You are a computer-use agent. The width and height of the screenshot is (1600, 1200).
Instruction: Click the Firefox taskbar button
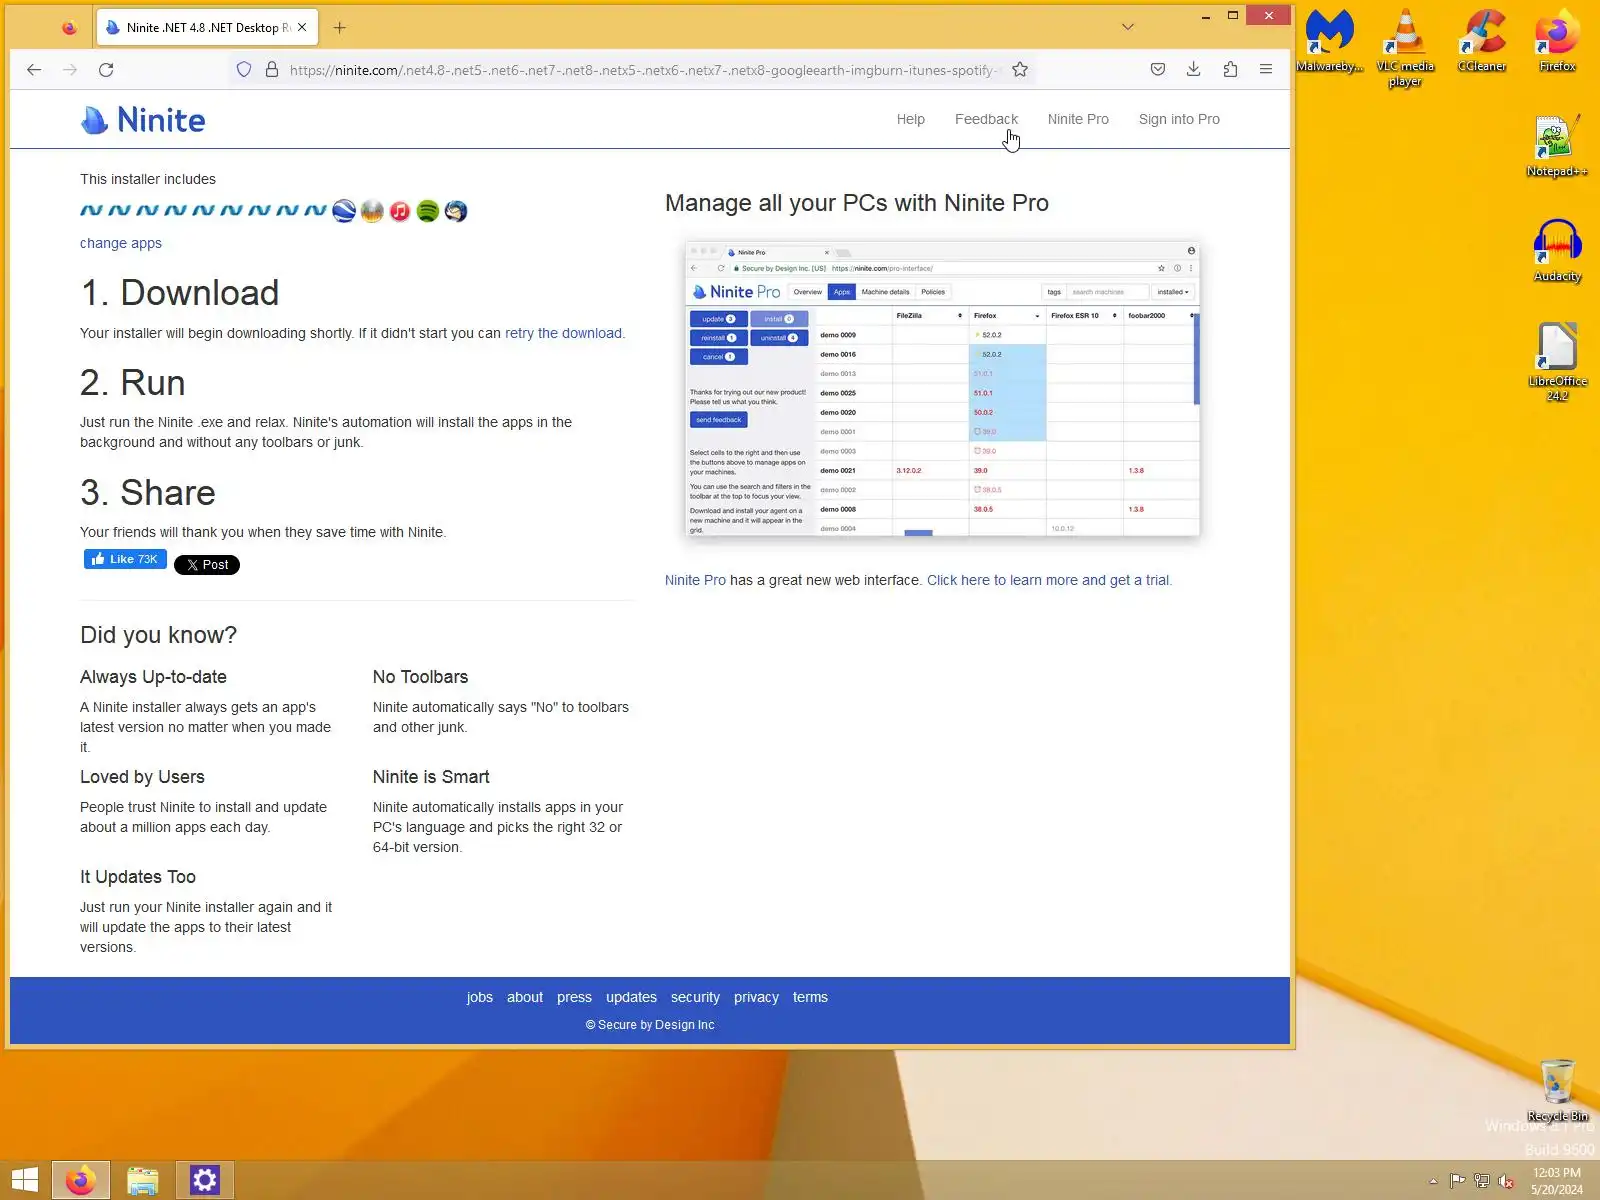[x=80, y=1180]
